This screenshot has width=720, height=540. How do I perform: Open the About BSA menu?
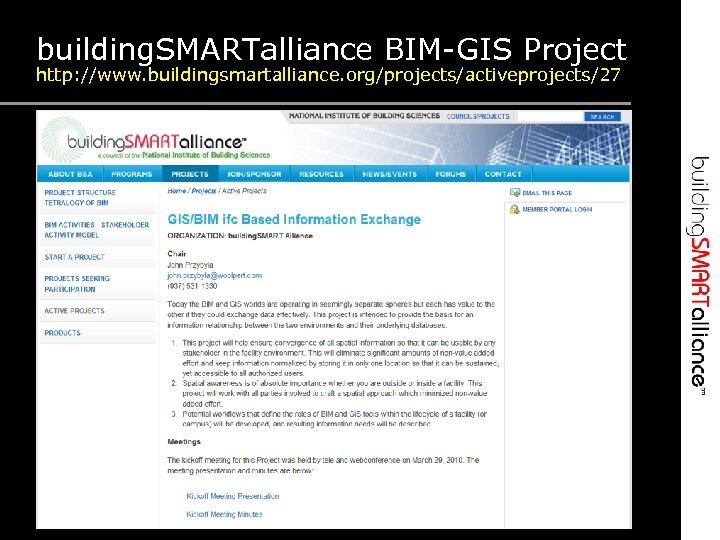70,174
